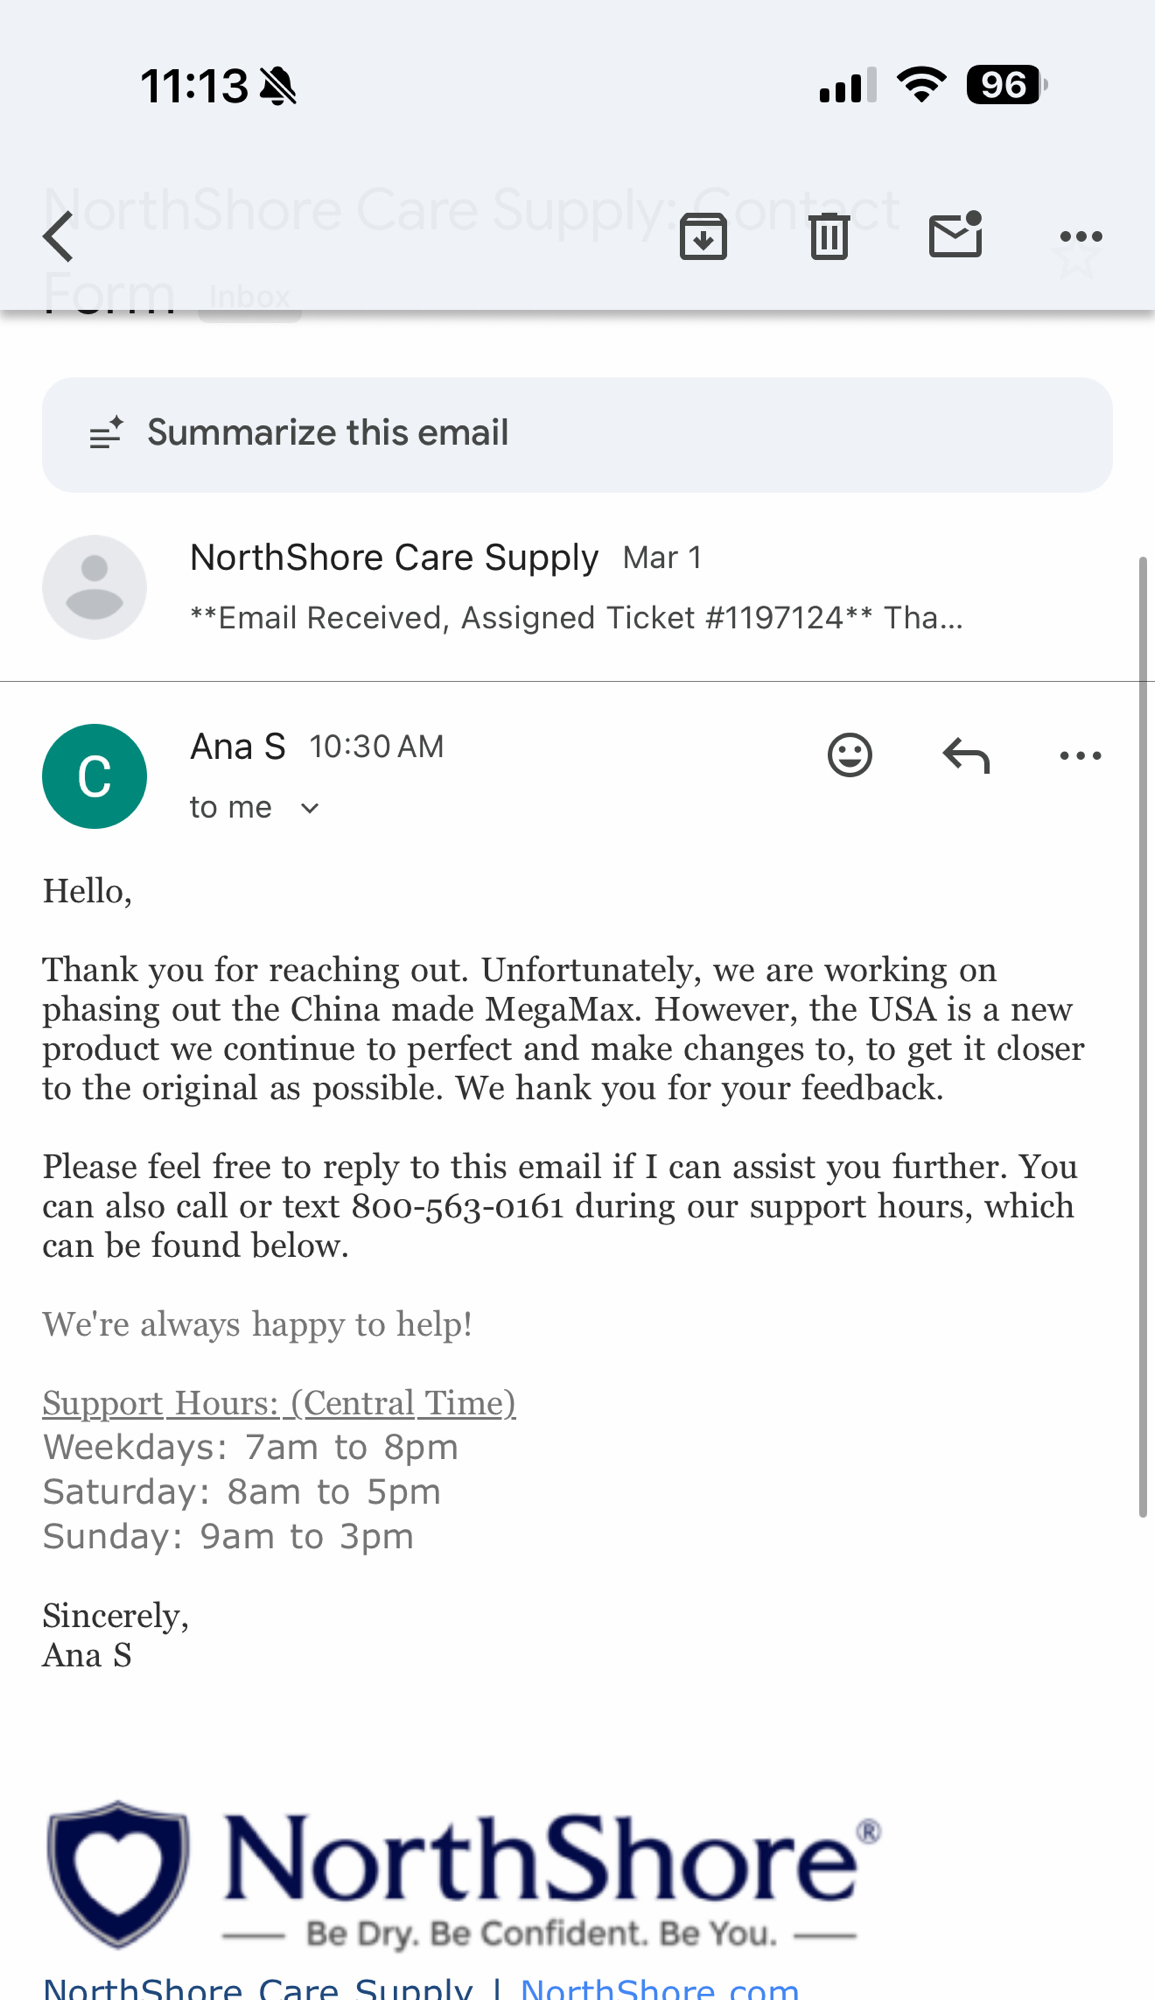This screenshot has width=1155, height=2000.
Task: Tap the back arrow to return to inbox
Action: coord(60,237)
